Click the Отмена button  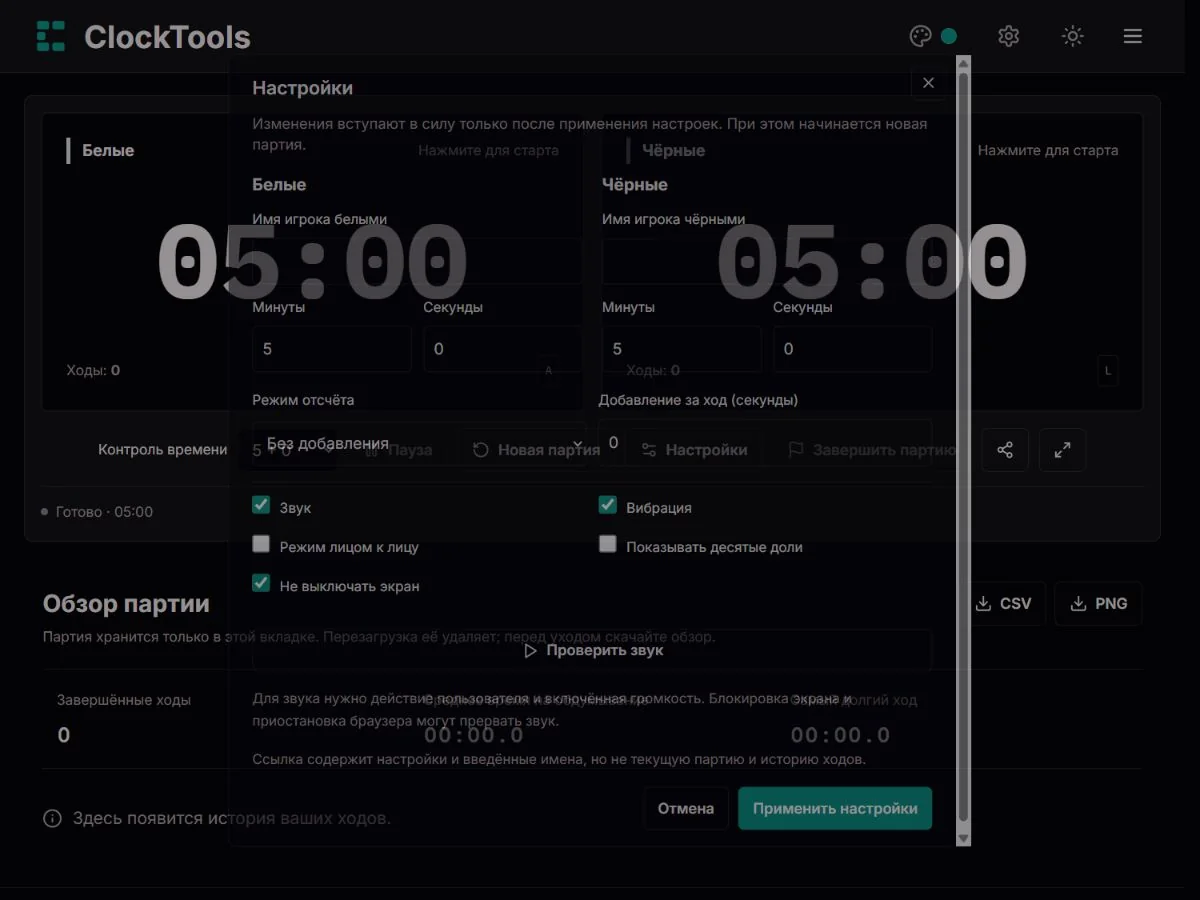click(x=686, y=808)
